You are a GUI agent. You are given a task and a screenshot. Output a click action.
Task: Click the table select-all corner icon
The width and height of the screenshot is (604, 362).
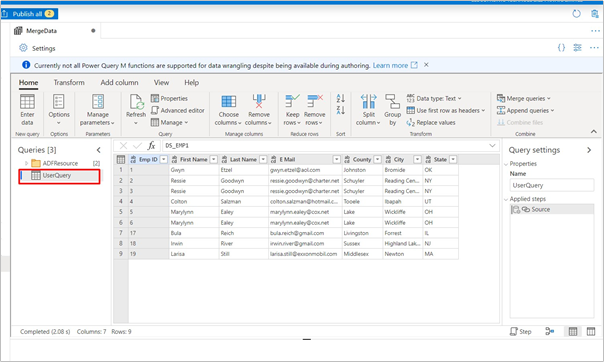(121, 159)
